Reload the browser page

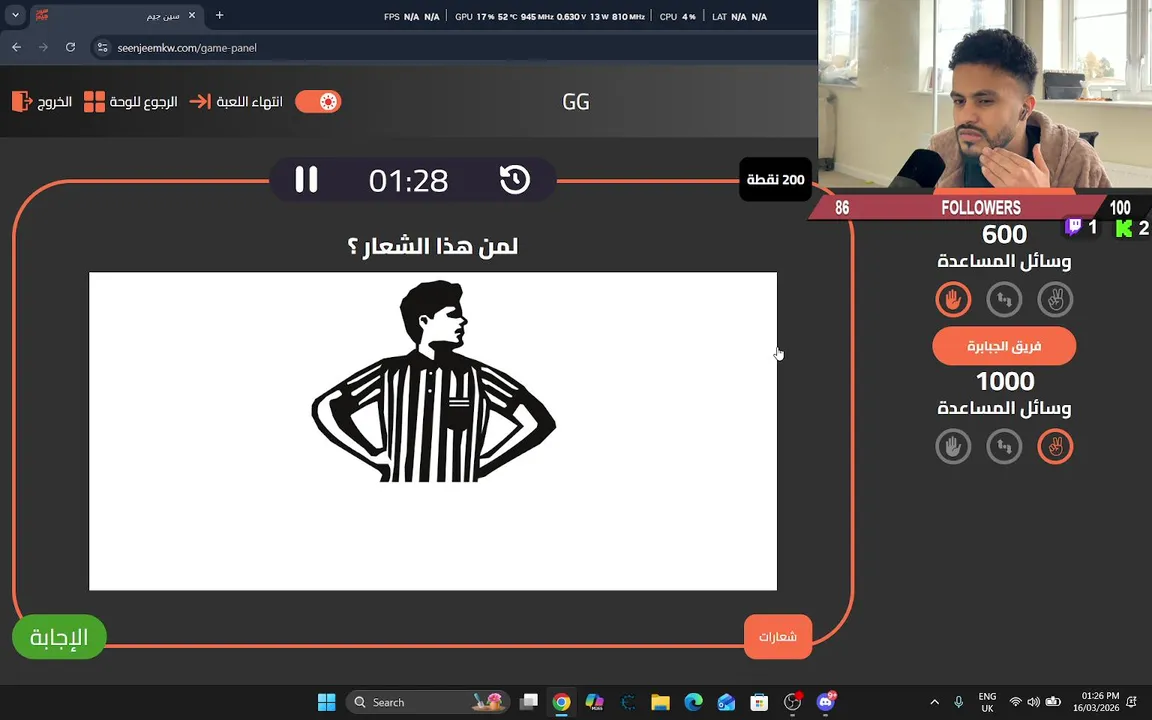point(70,47)
